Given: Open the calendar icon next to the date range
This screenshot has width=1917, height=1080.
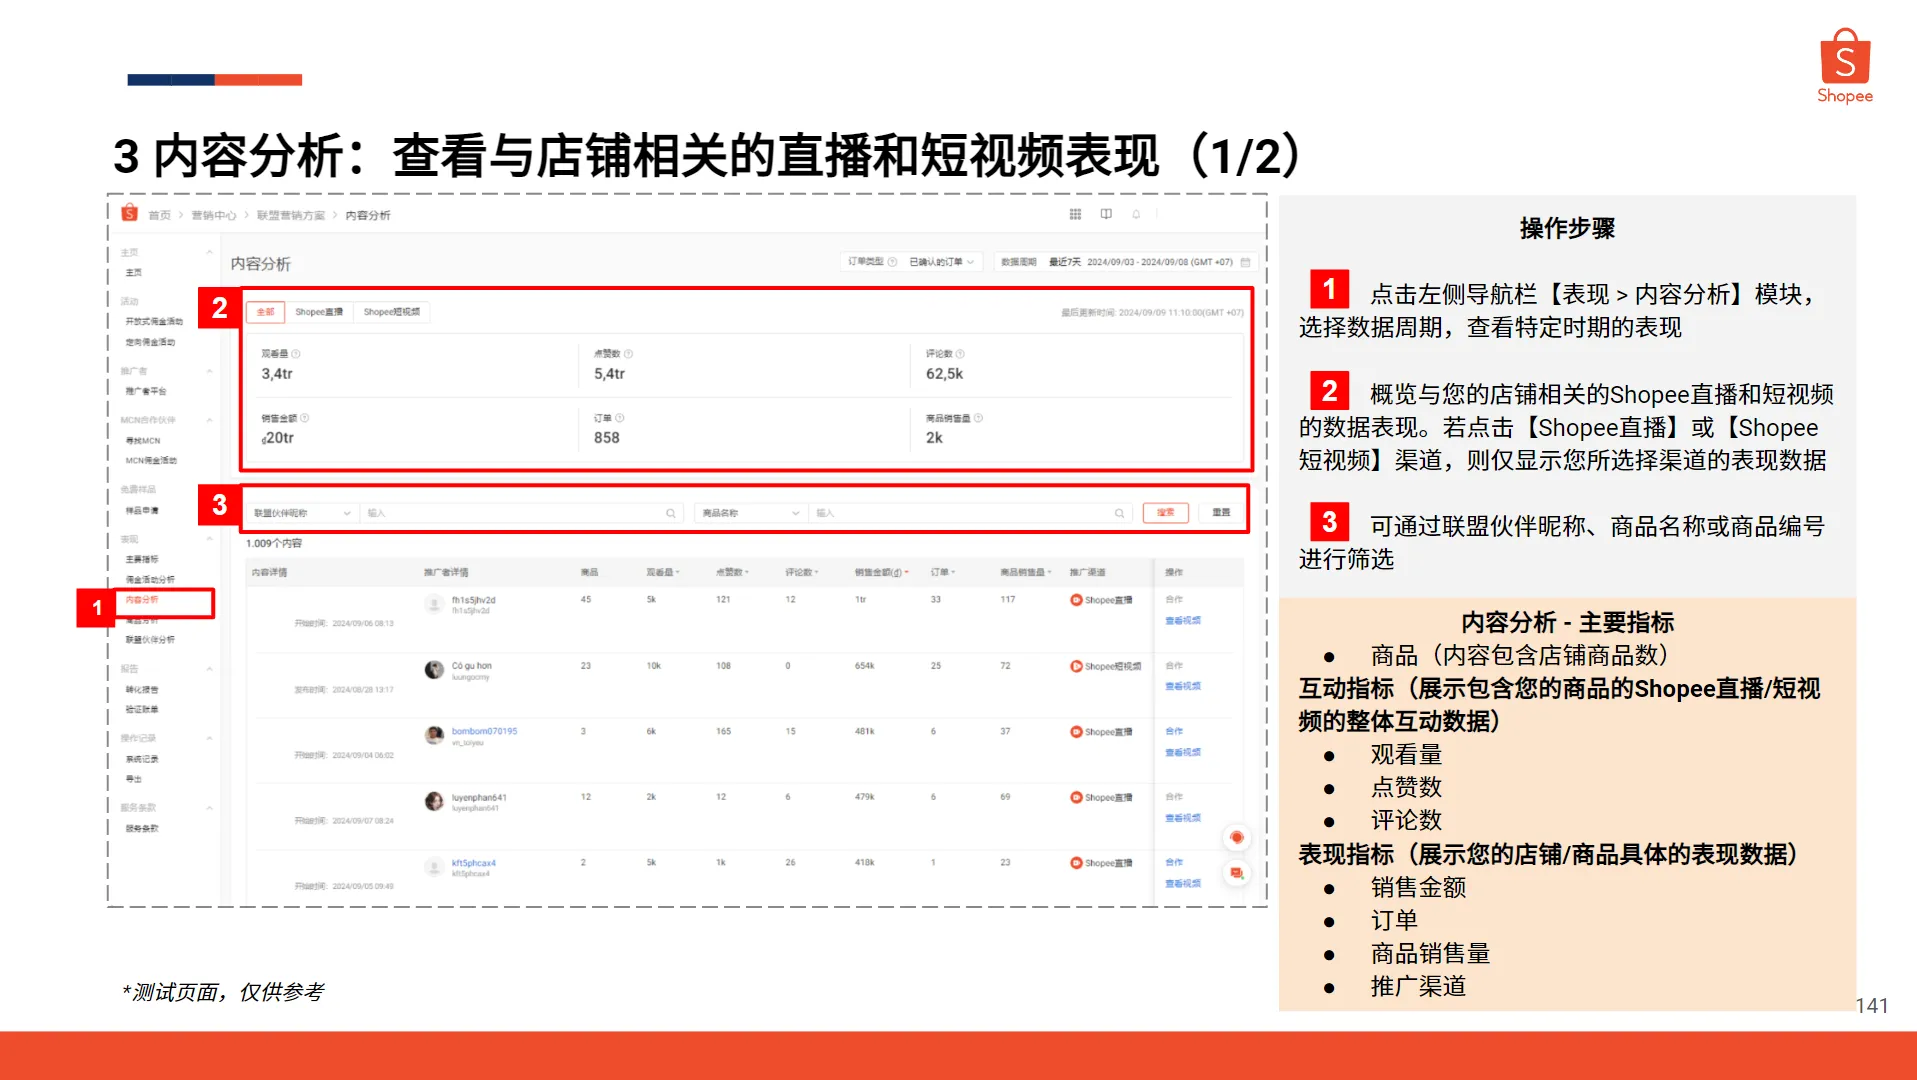Looking at the screenshot, I should (x=1243, y=262).
